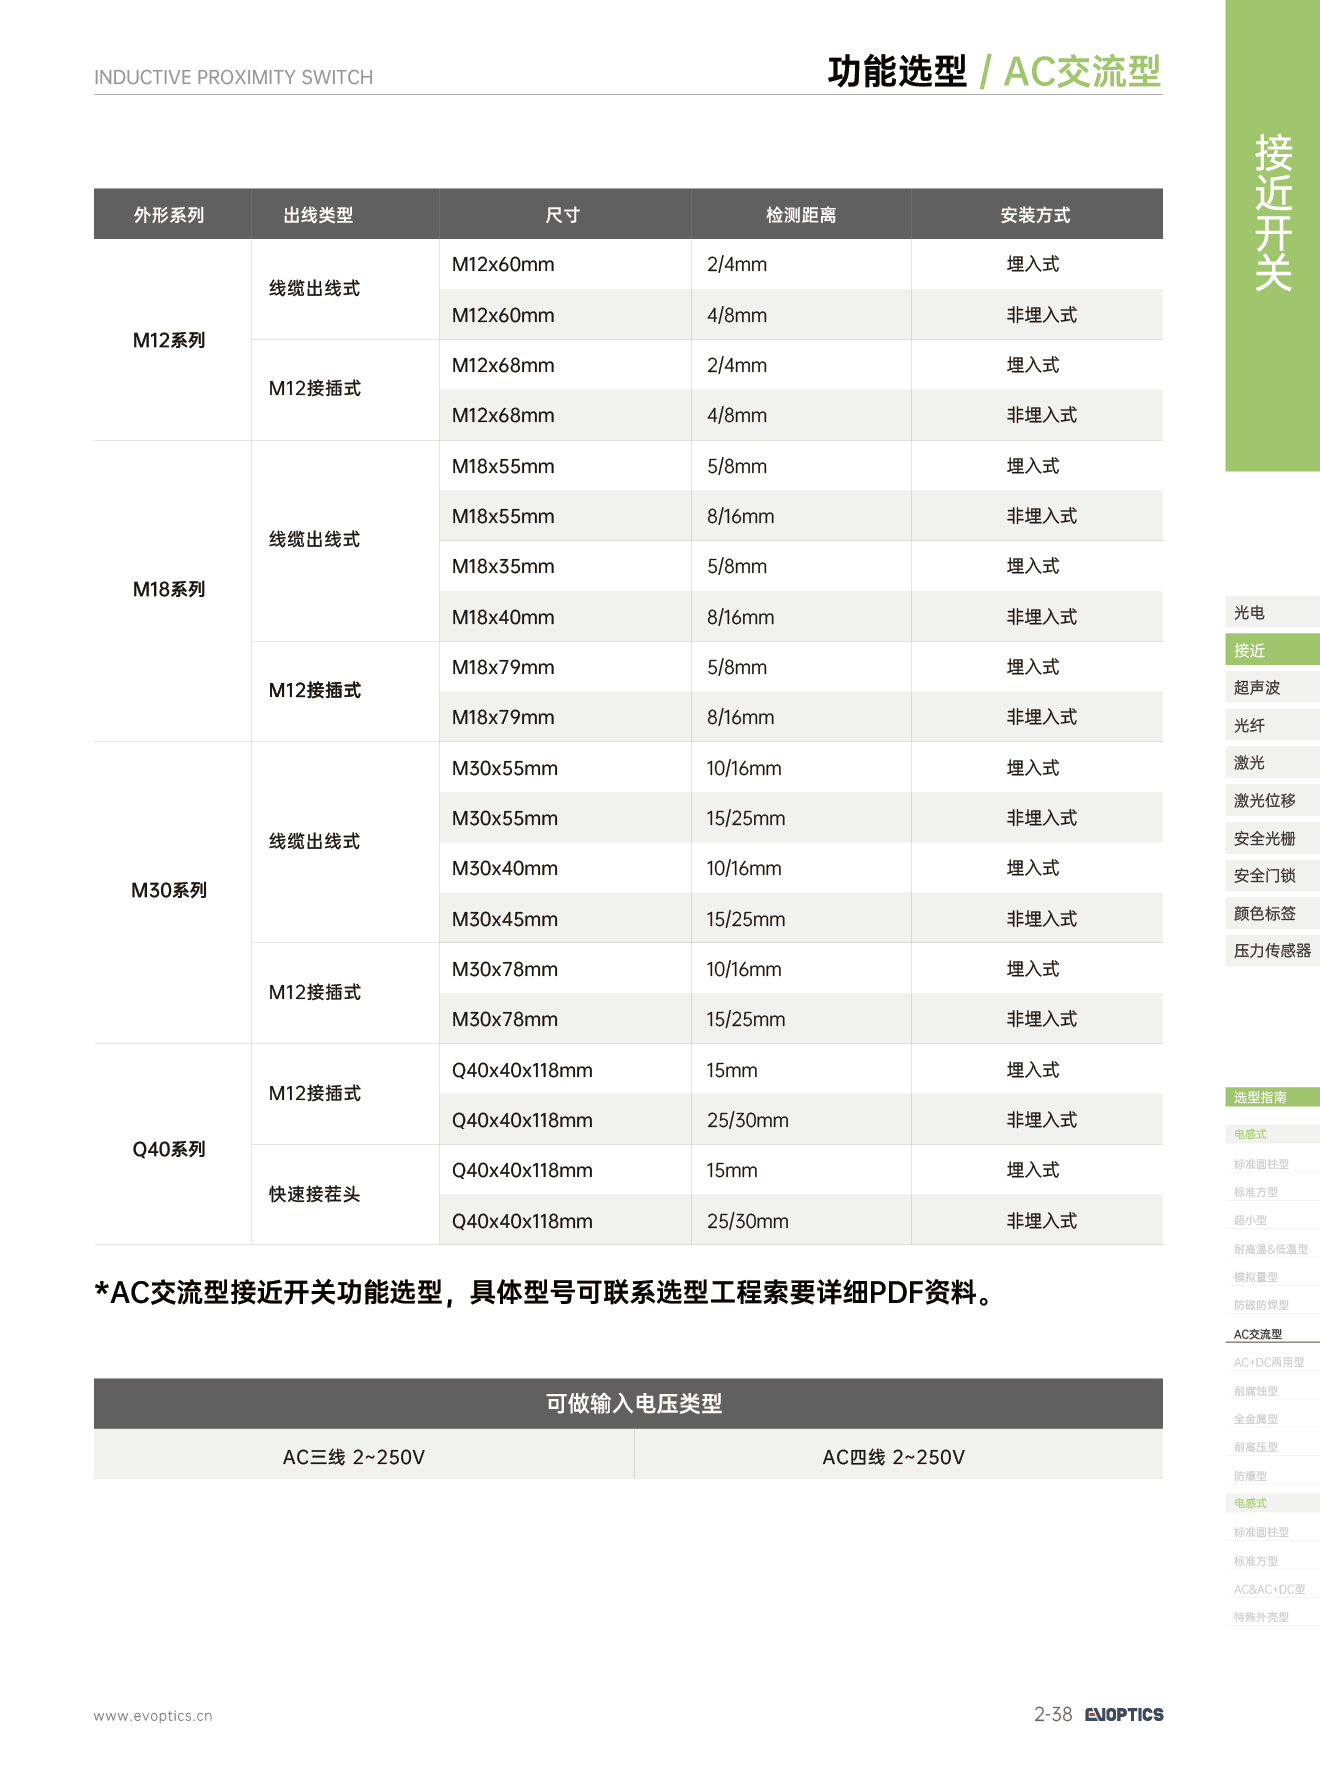Click 8/16mm in the M18x79mm row
The width and height of the screenshot is (1320, 1792).
pyautogui.click(x=741, y=717)
